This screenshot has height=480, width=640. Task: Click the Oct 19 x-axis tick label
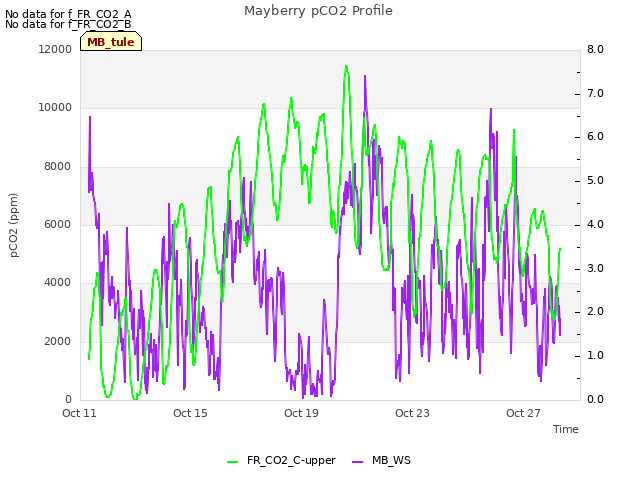(301, 413)
